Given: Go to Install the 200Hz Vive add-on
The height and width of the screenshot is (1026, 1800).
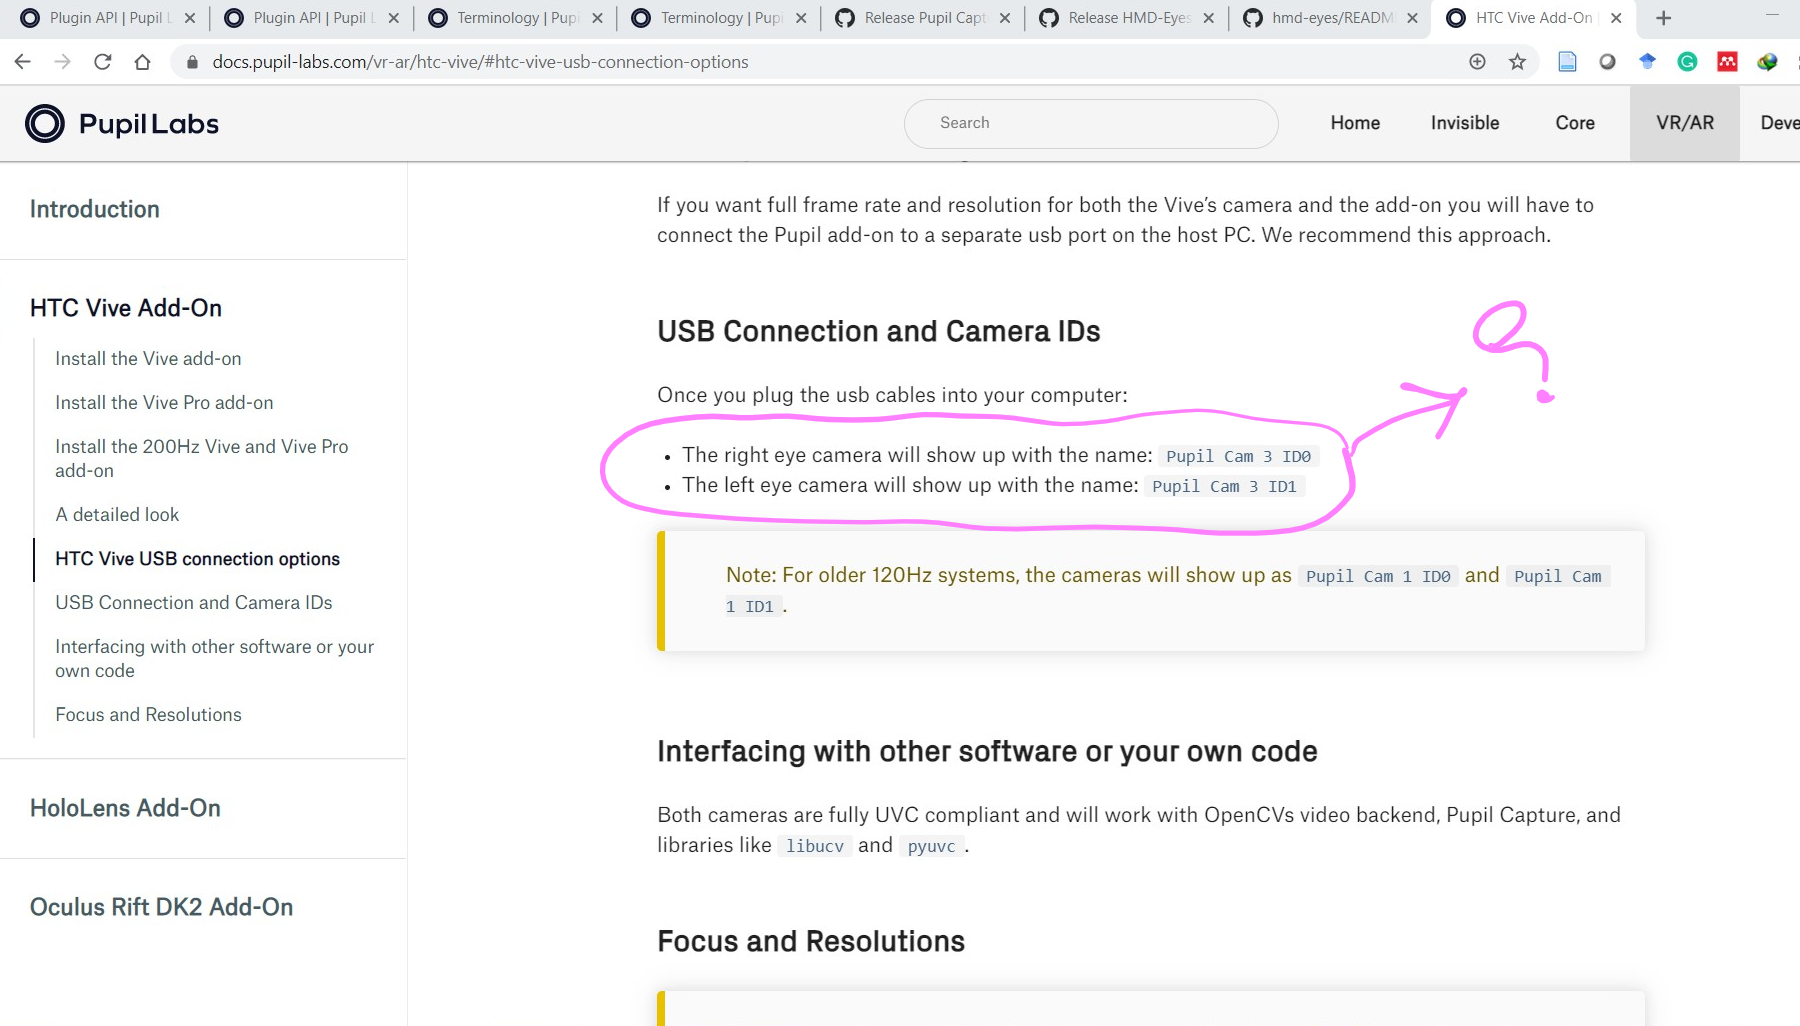Looking at the screenshot, I should [202, 459].
